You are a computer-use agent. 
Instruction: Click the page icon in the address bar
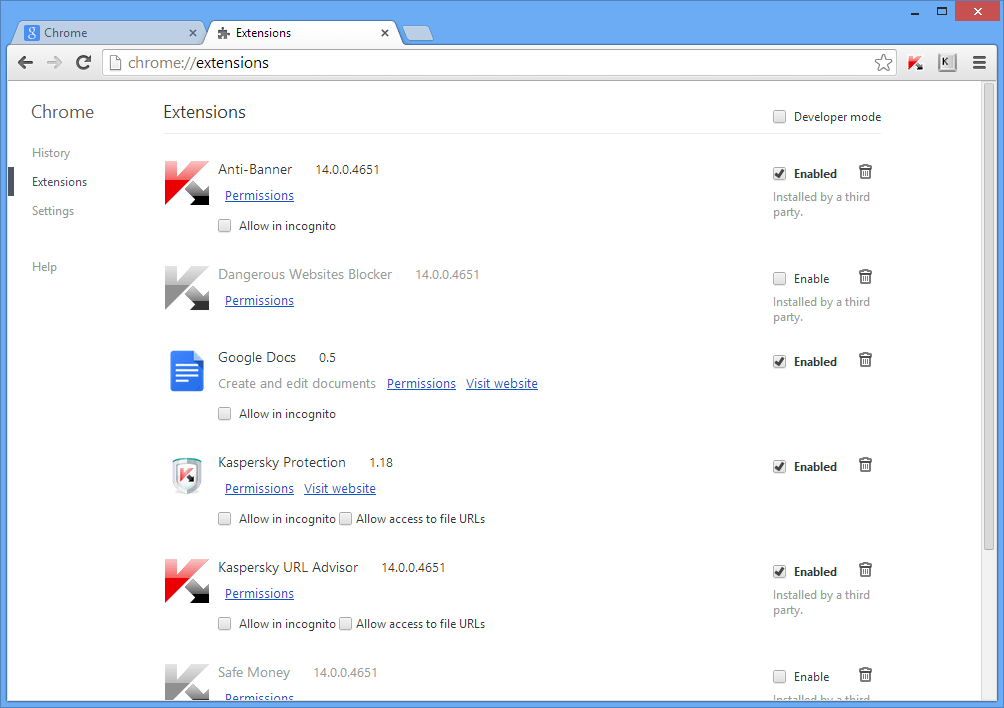tap(115, 63)
